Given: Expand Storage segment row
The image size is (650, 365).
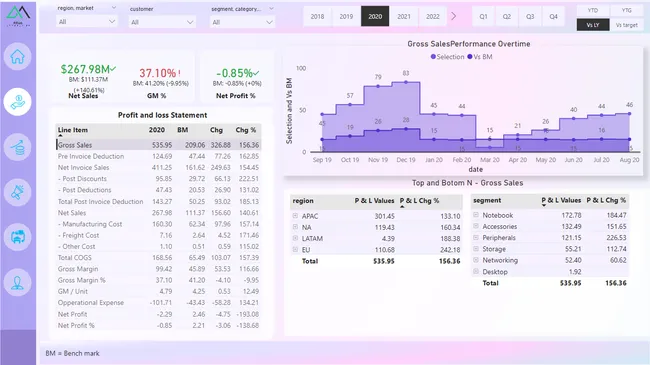Looking at the screenshot, I should (476, 249).
